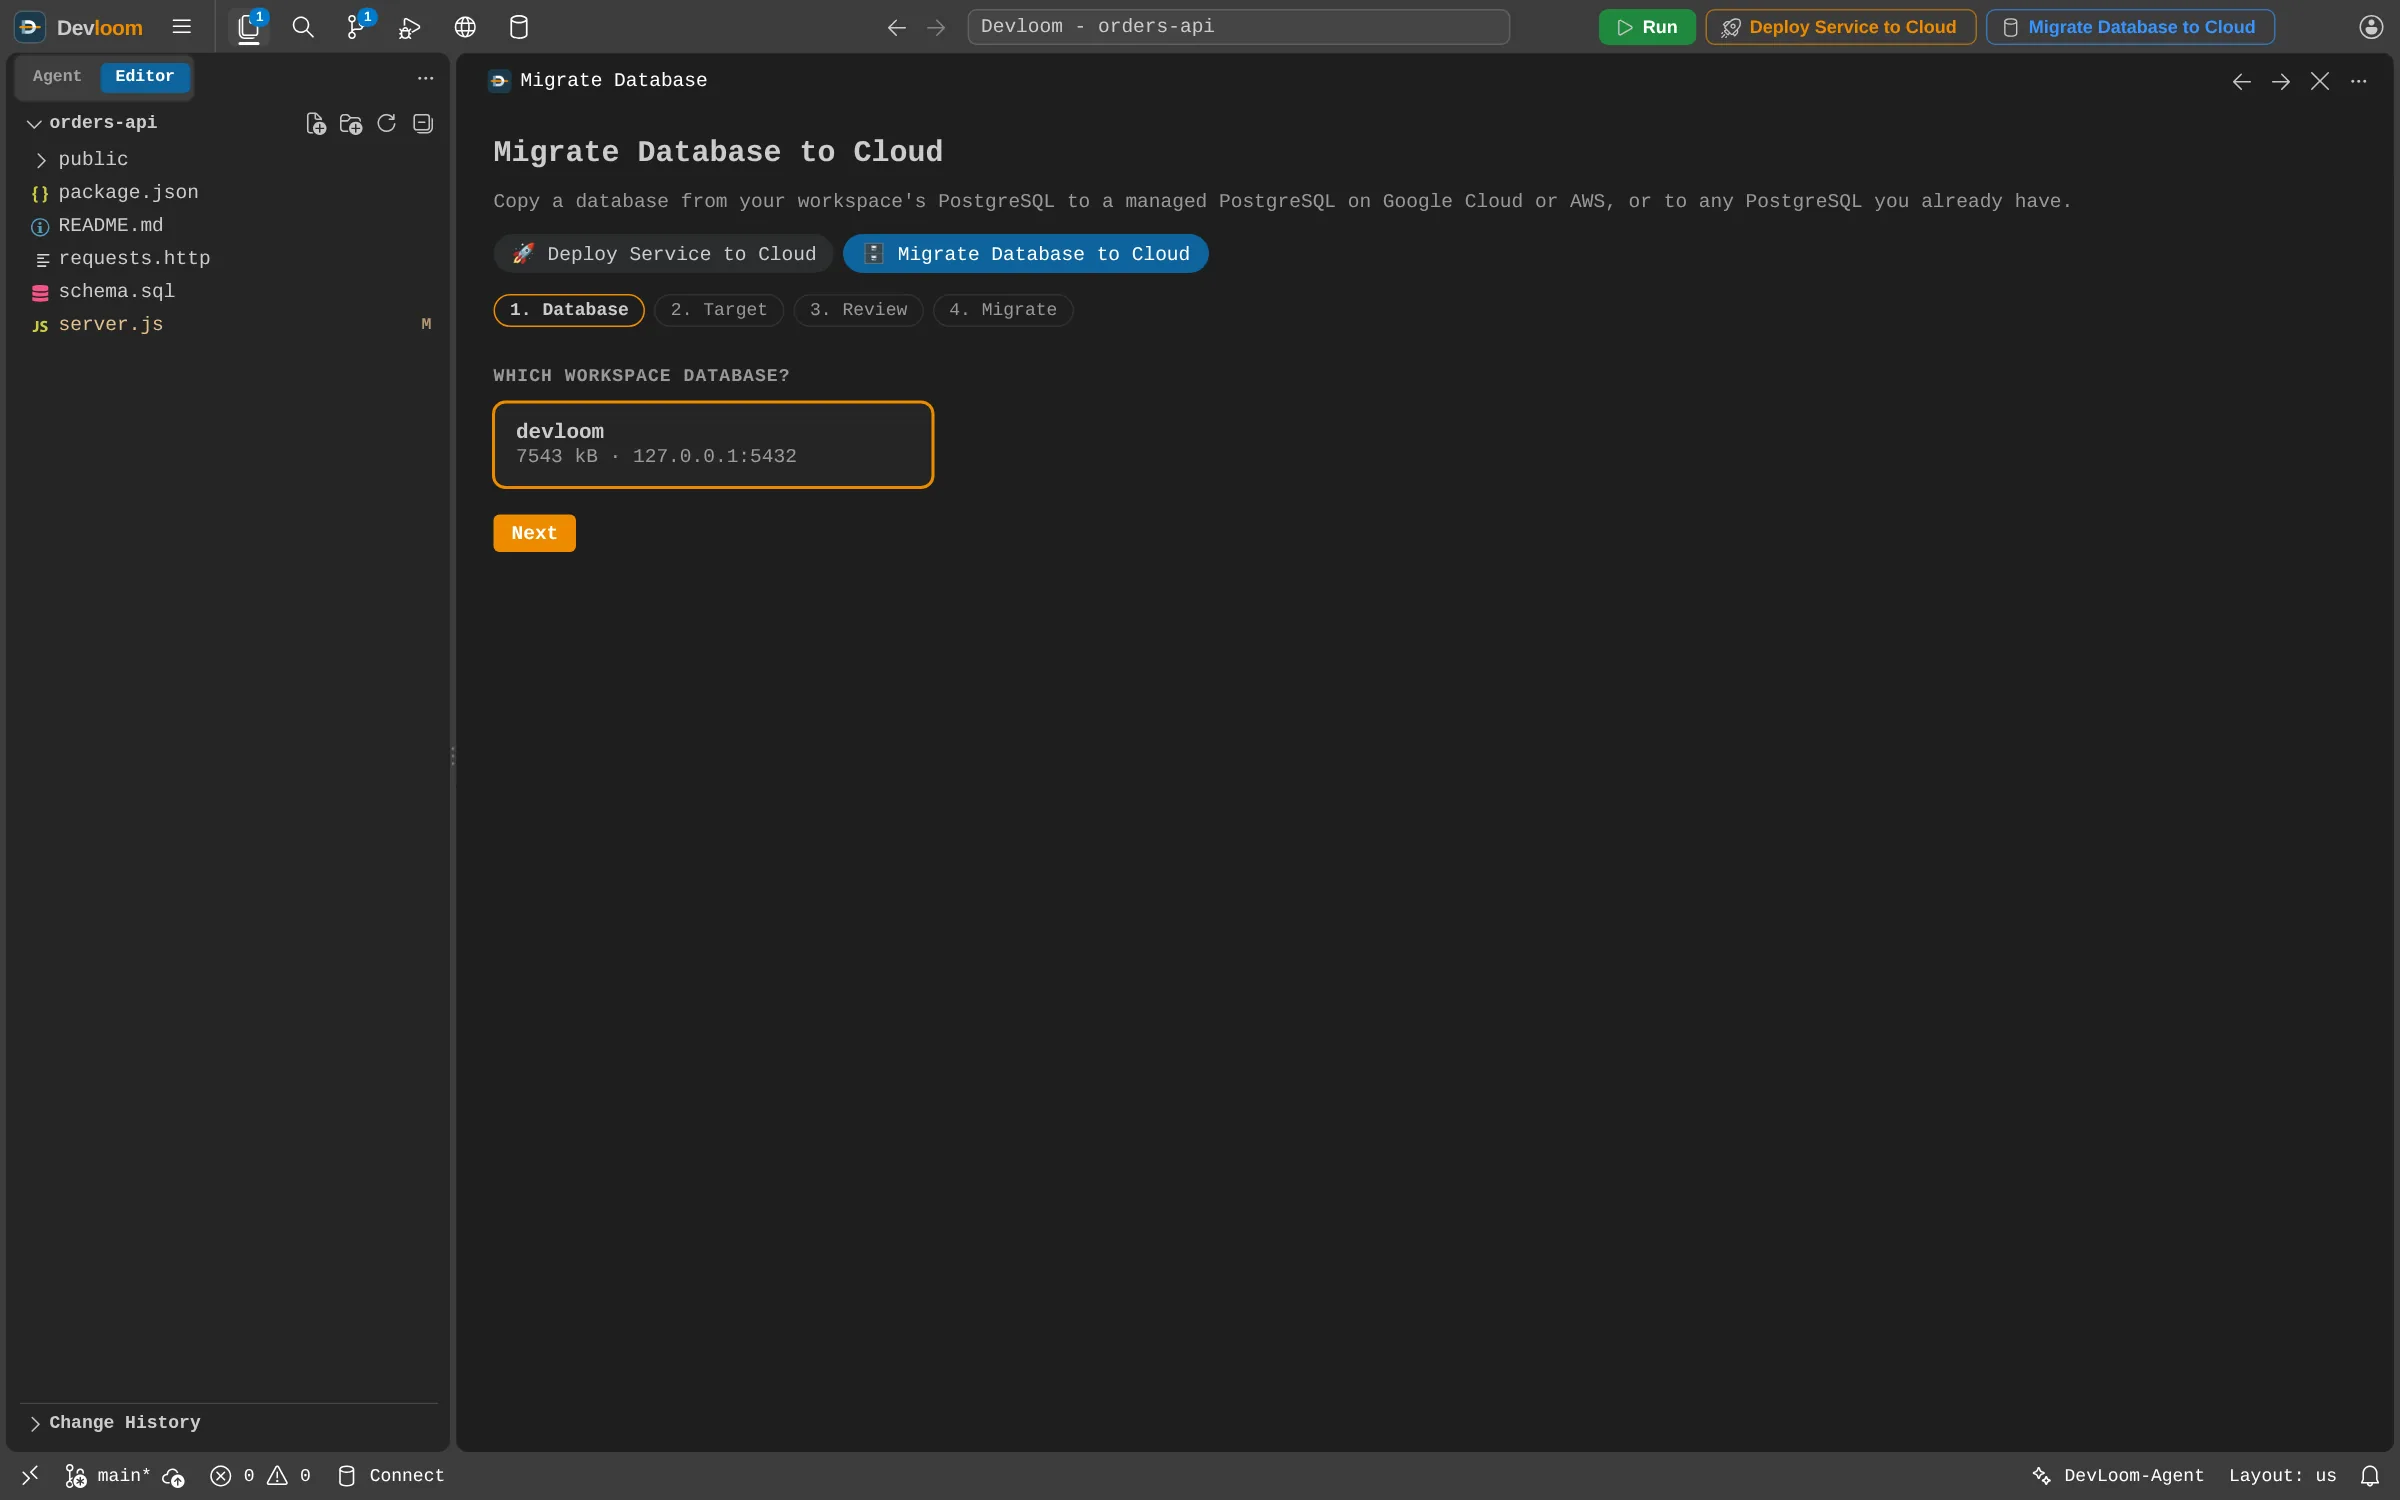Select the Deploy Service to Cloud pill tab
2400x1500 pixels.
(664, 254)
